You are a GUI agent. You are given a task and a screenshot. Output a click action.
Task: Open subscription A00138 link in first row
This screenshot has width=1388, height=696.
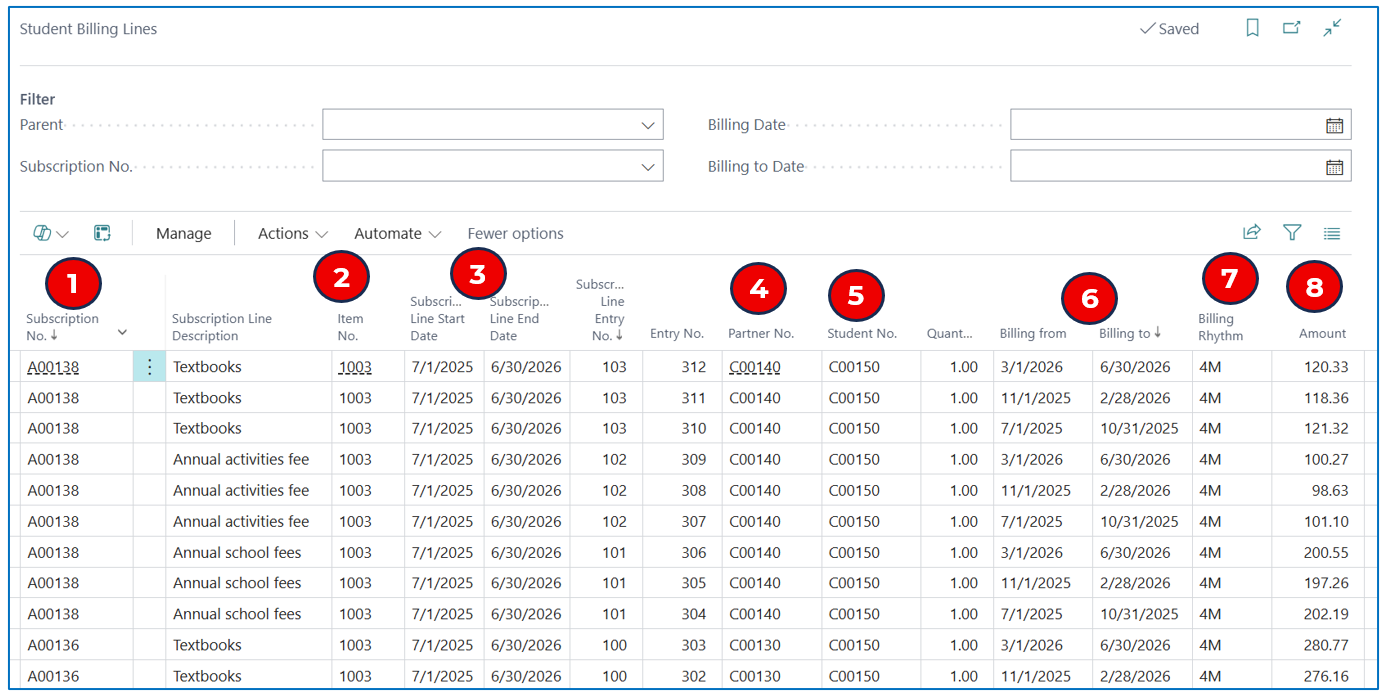(53, 367)
